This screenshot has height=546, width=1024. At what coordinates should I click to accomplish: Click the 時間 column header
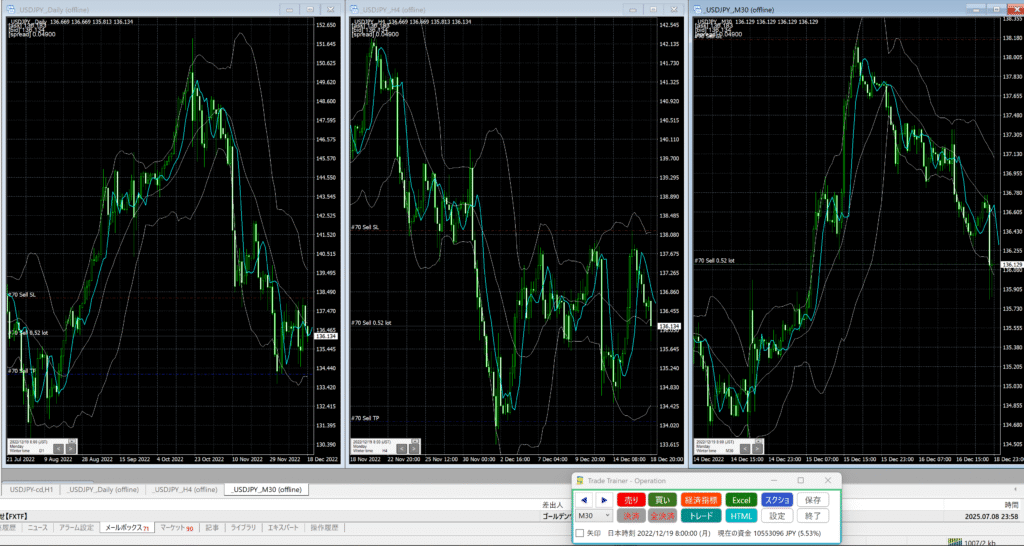[x=1011, y=505]
